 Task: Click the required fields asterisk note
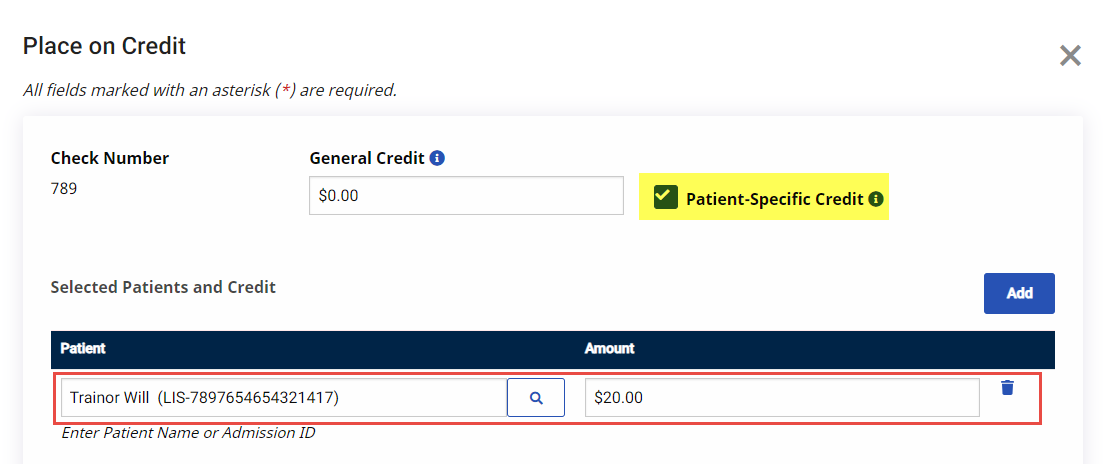coord(210,90)
